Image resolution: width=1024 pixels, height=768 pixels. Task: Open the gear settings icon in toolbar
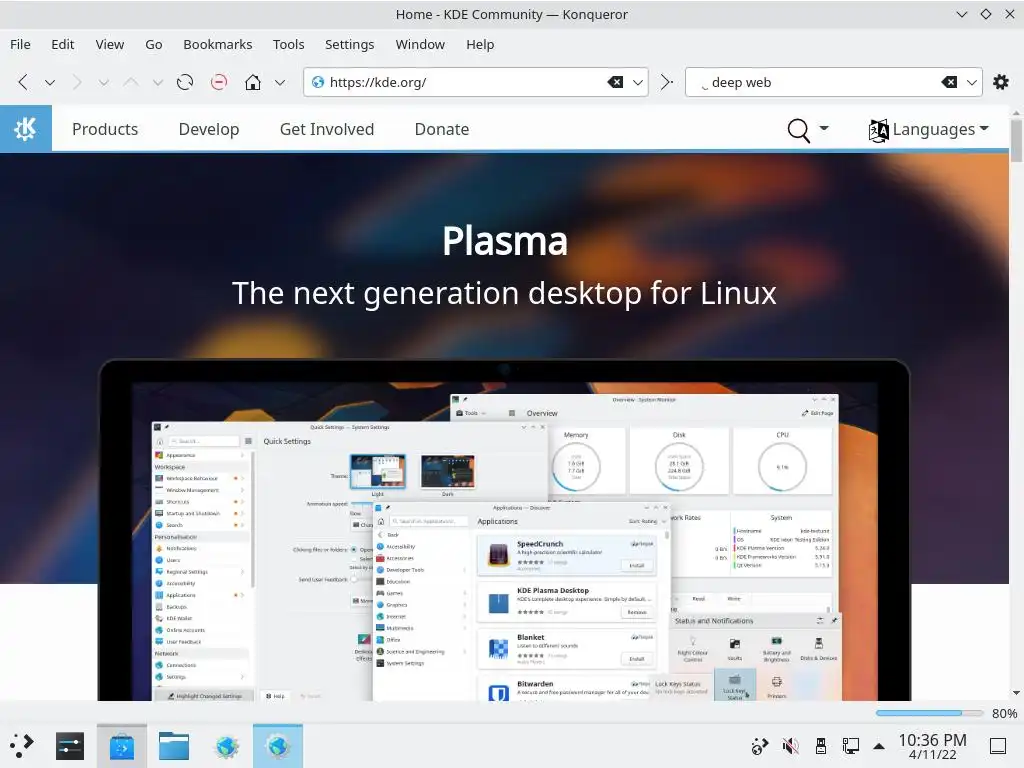coord(1000,82)
